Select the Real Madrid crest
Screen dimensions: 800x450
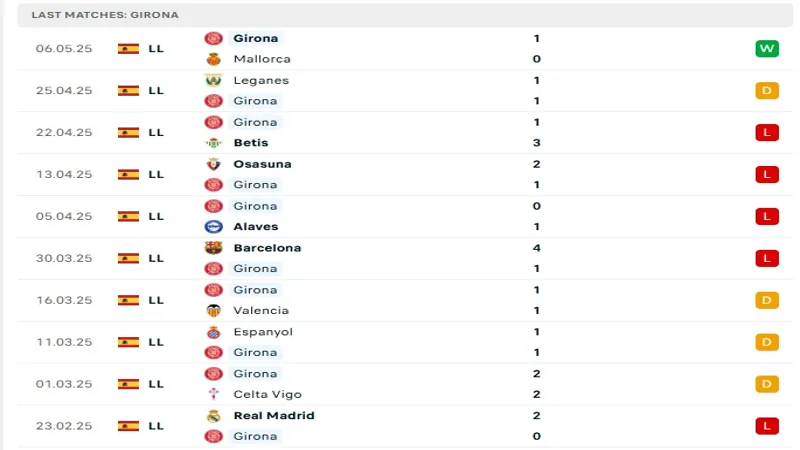(212, 416)
